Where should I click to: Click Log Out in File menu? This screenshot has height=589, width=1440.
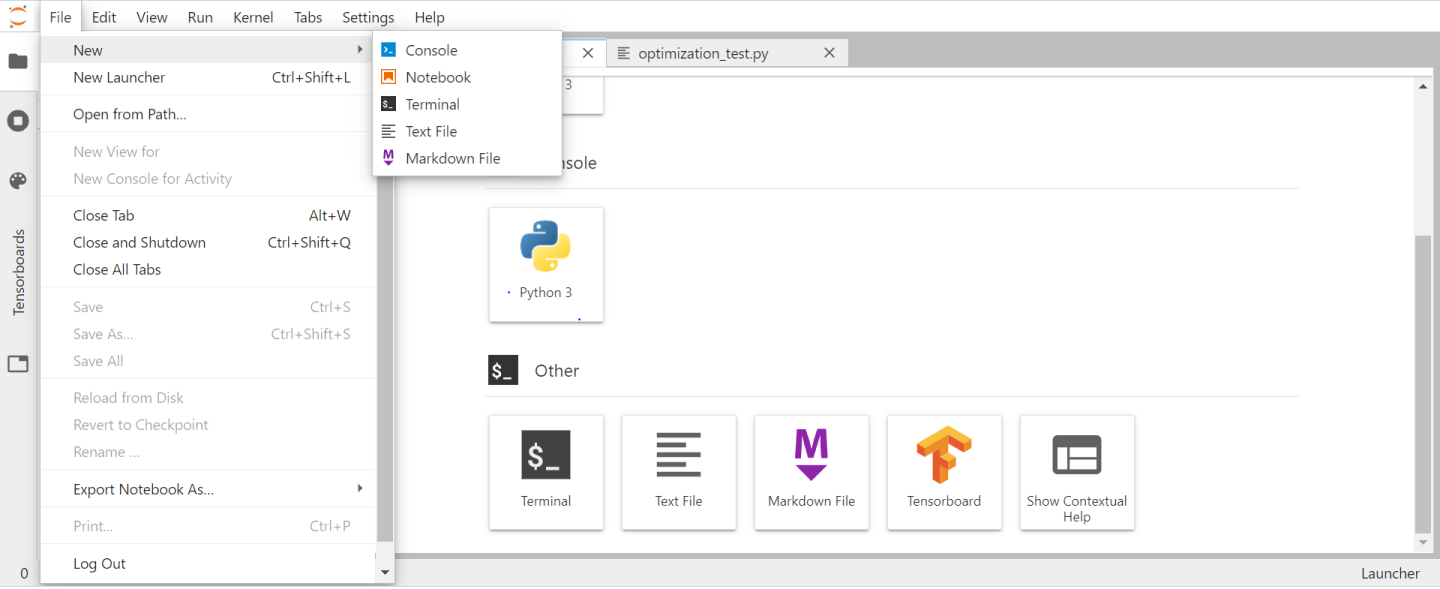click(x=100, y=563)
